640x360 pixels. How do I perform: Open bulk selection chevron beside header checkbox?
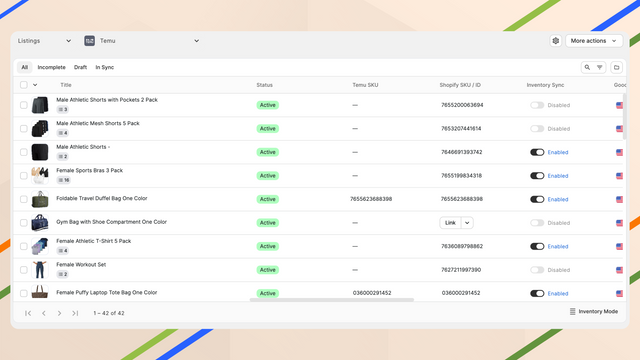click(35, 85)
